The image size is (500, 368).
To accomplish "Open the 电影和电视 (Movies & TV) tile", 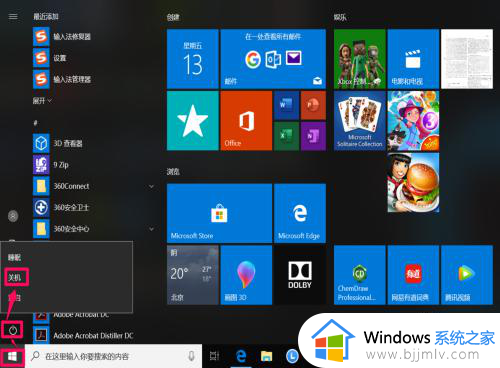I will (x=413, y=59).
